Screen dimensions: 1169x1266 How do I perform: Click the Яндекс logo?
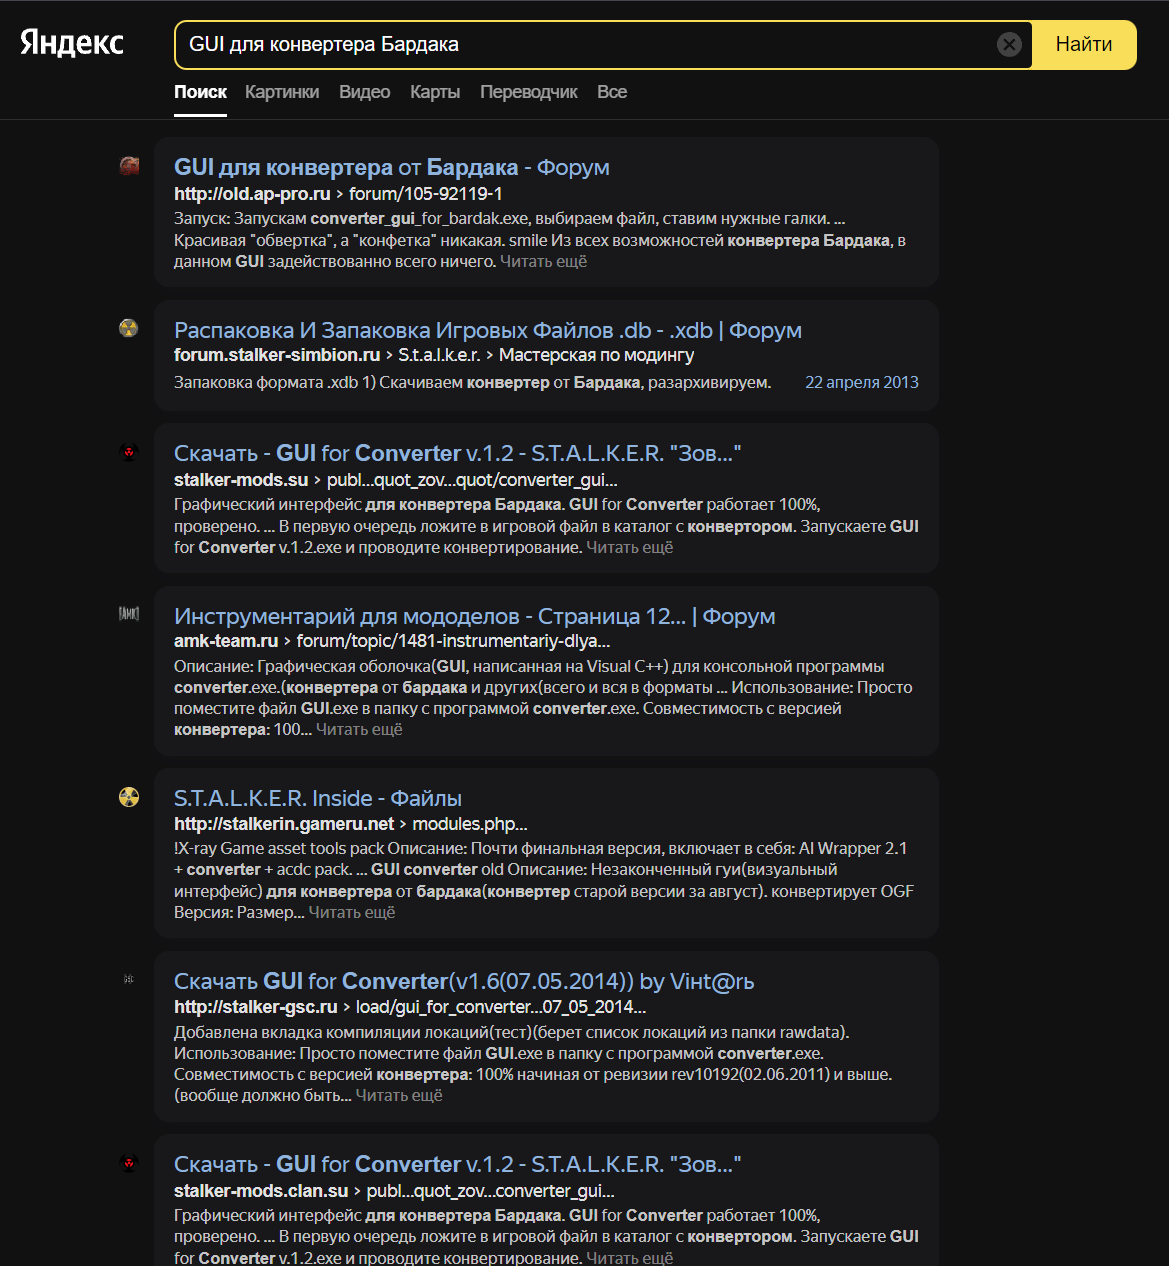coord(72,43)
